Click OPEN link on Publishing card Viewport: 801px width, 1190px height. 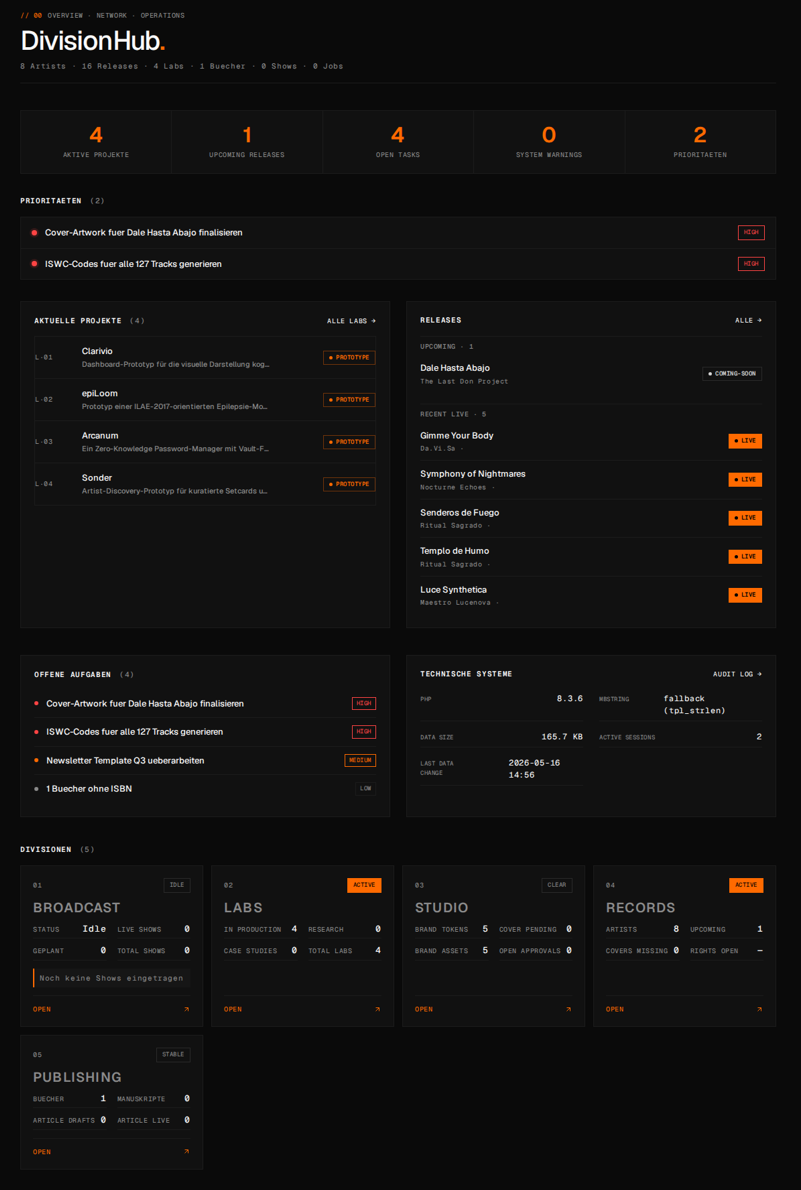coord(42,1152)
